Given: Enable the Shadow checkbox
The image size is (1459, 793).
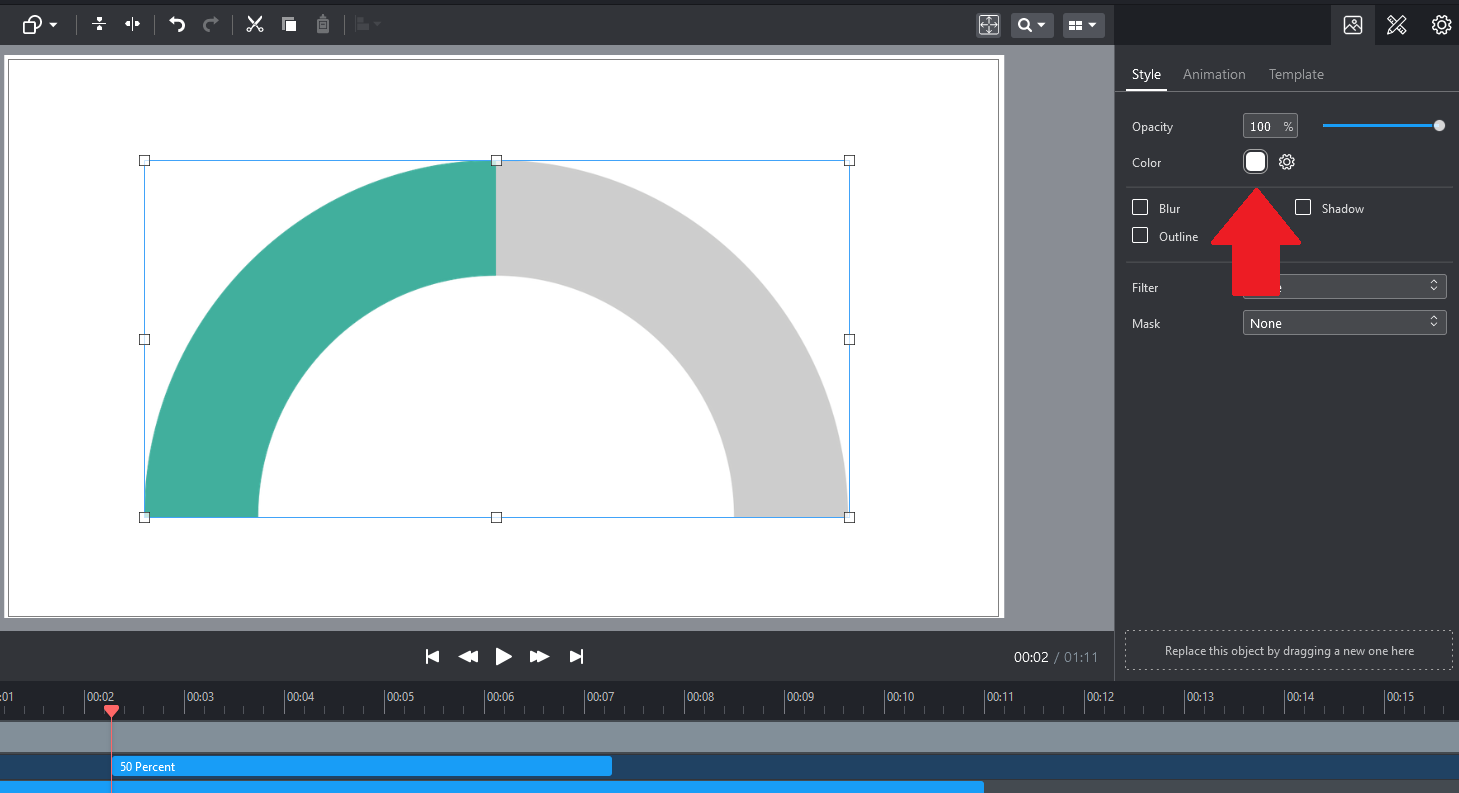Looking at the screenshot, I should click(x=1303, y=207).
